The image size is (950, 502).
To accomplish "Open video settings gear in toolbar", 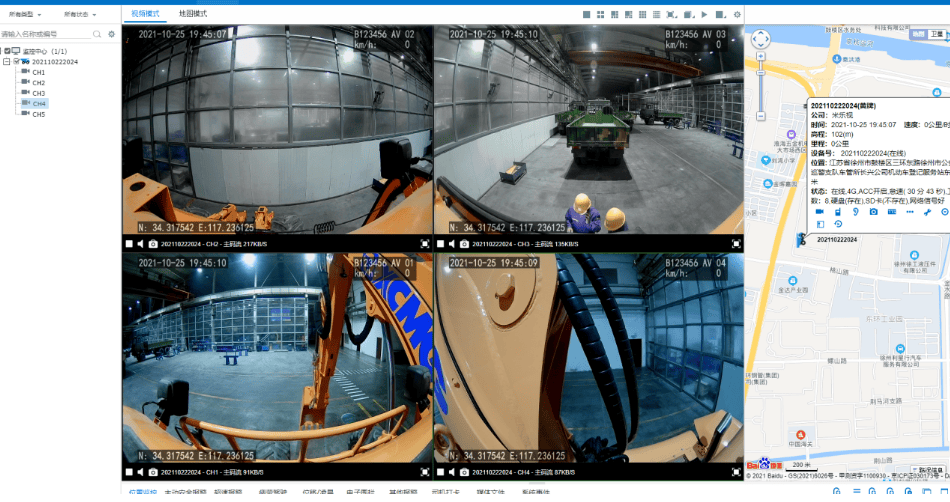I will pos(737,15).
